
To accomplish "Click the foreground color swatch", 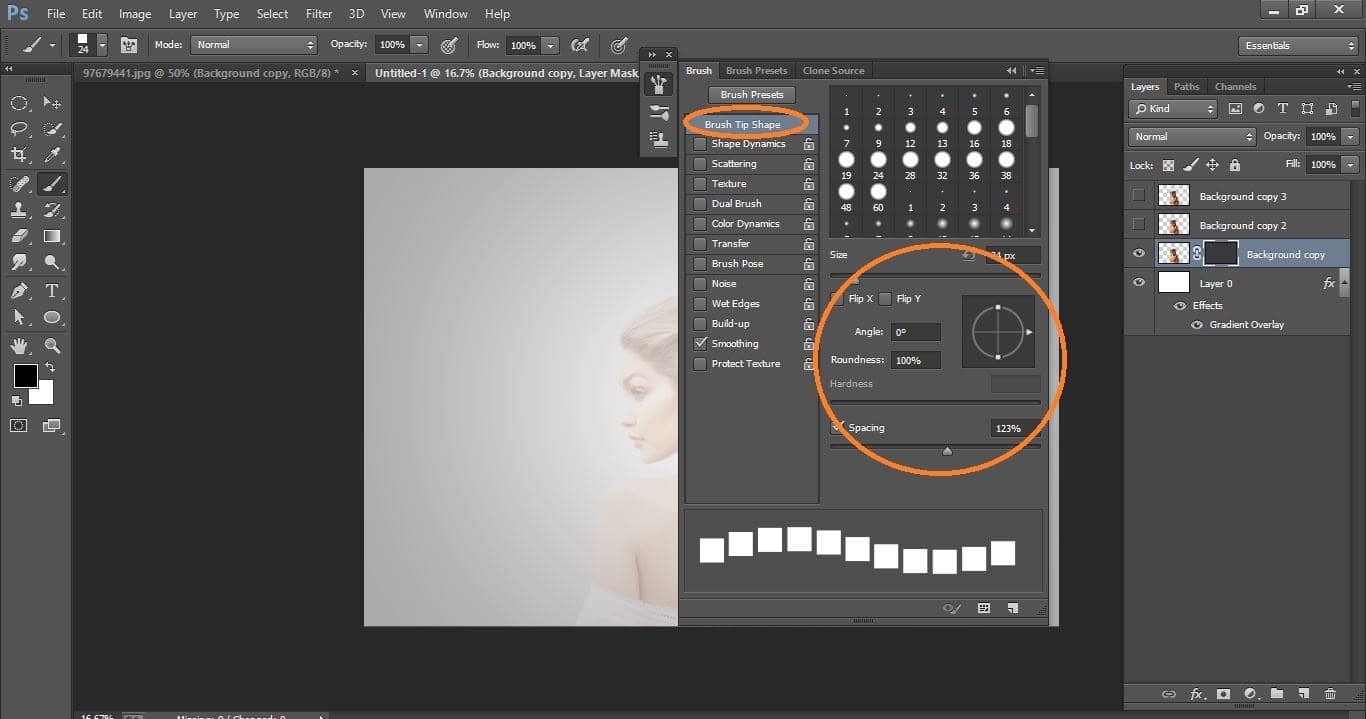I will point(24,377).
